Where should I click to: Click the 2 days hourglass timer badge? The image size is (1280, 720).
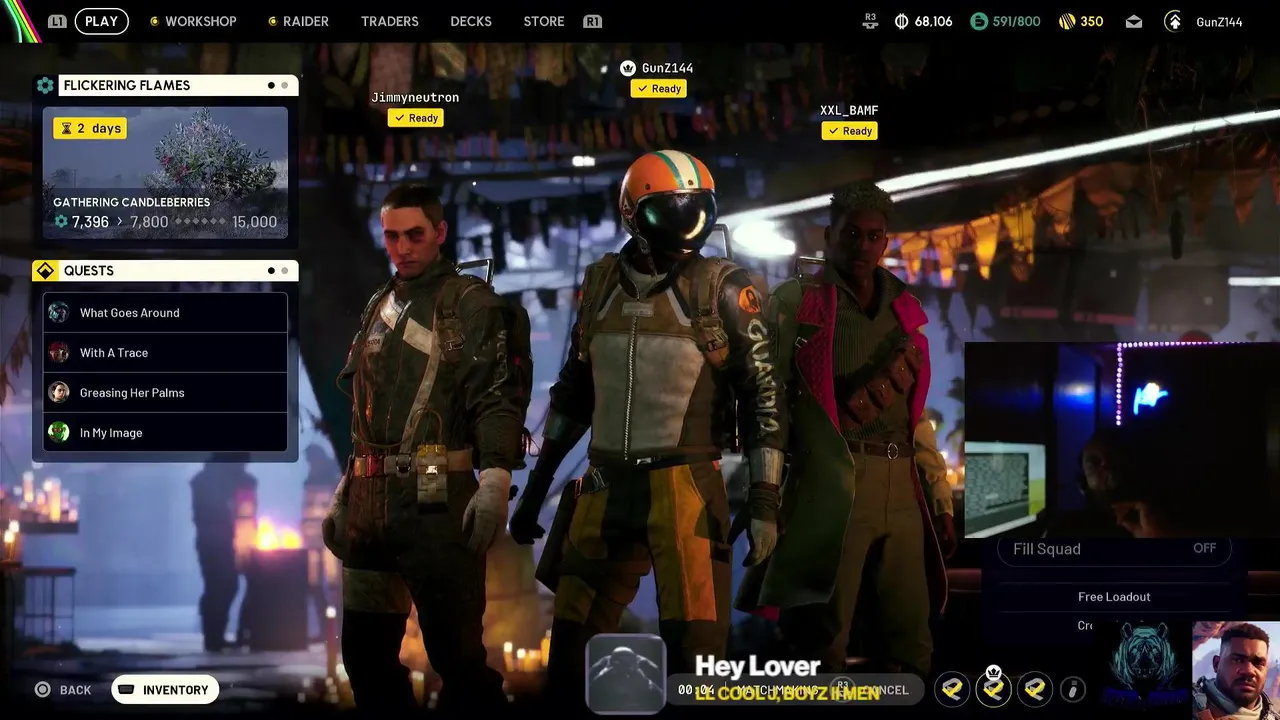coord(90,128)
